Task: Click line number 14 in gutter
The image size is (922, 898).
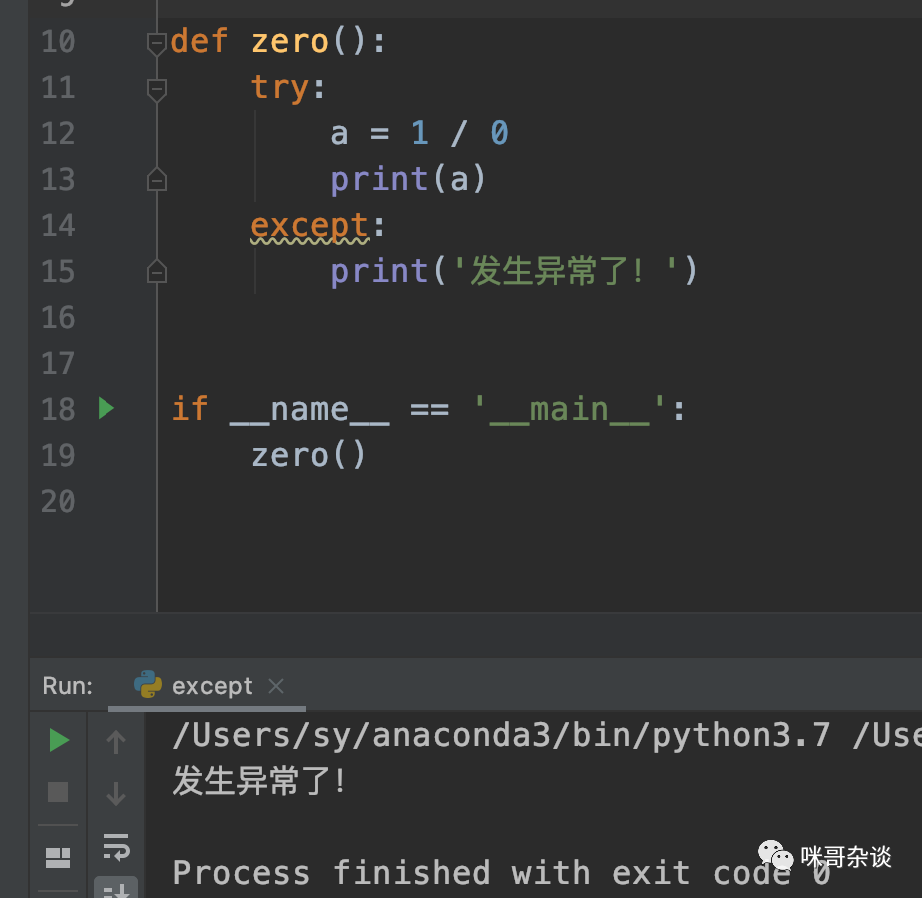Action: coord(58,226)
